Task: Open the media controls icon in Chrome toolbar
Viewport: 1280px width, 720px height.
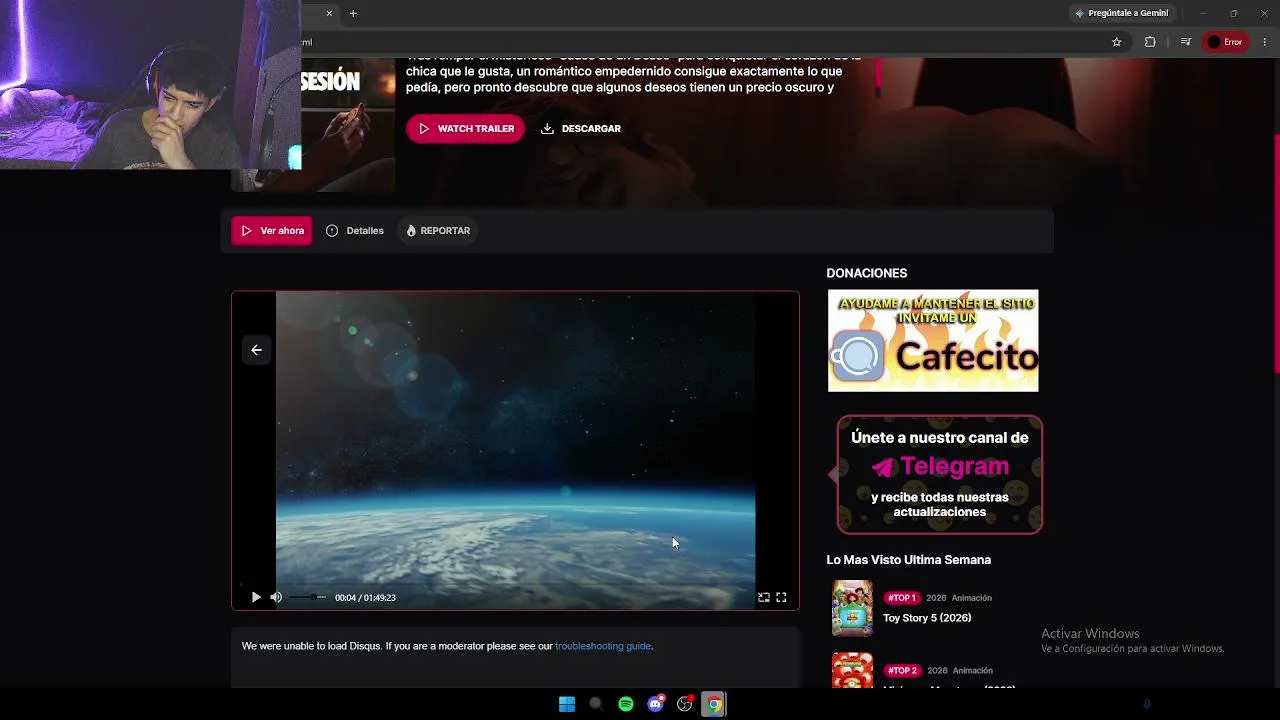Action: click(1186, 42)
